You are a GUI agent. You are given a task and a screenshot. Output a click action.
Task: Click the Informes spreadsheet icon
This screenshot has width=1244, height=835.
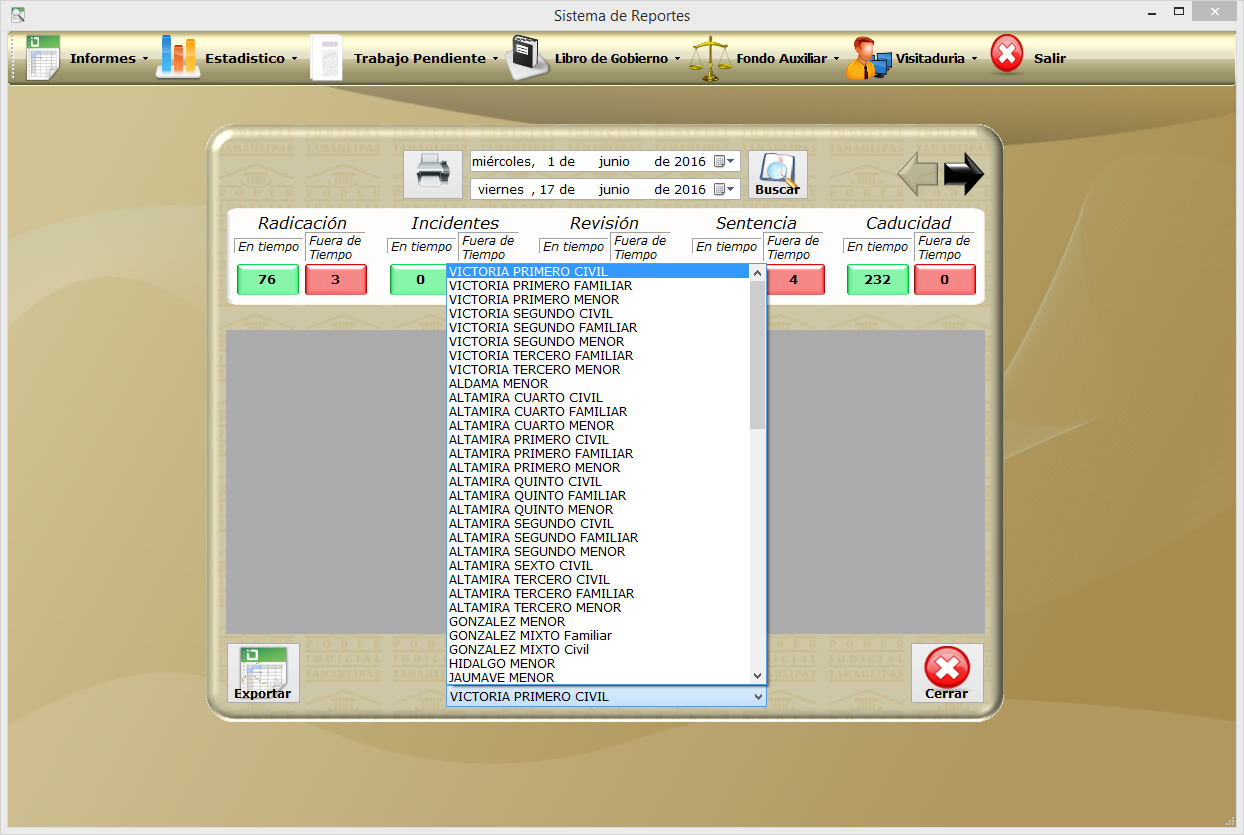(43, 58)
